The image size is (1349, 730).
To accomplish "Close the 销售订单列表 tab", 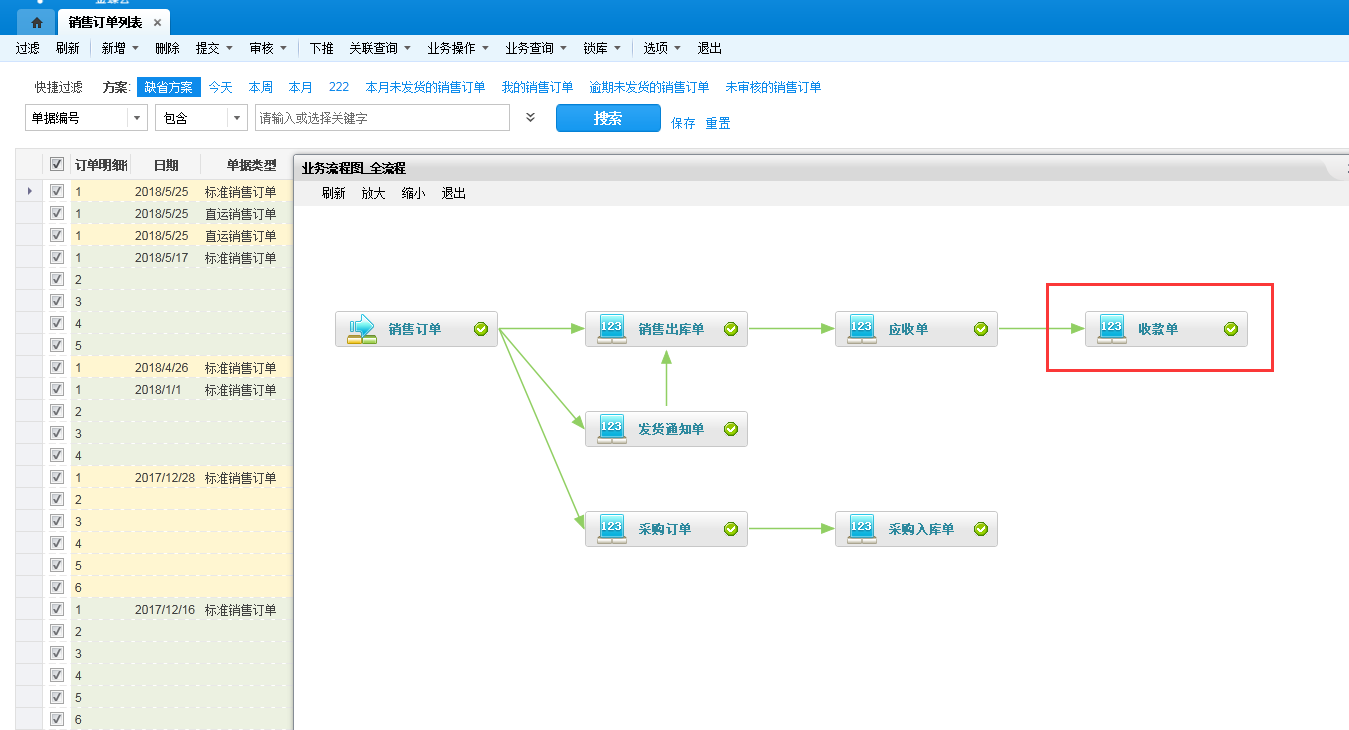I will [157, 22].
